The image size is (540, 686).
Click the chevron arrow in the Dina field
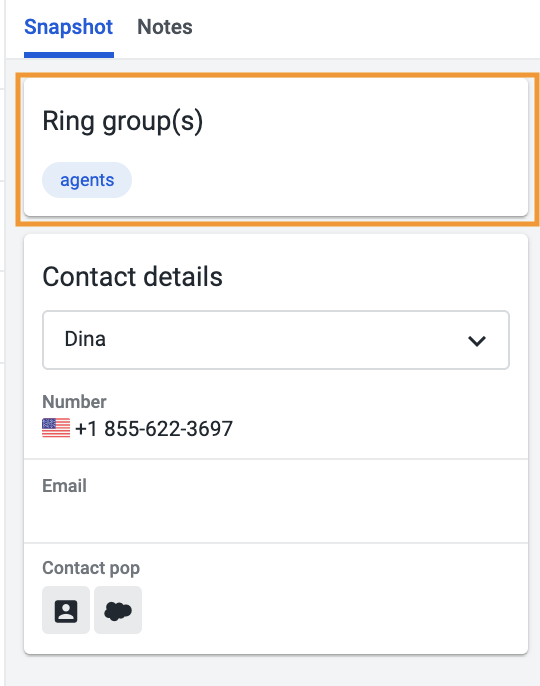477,340
